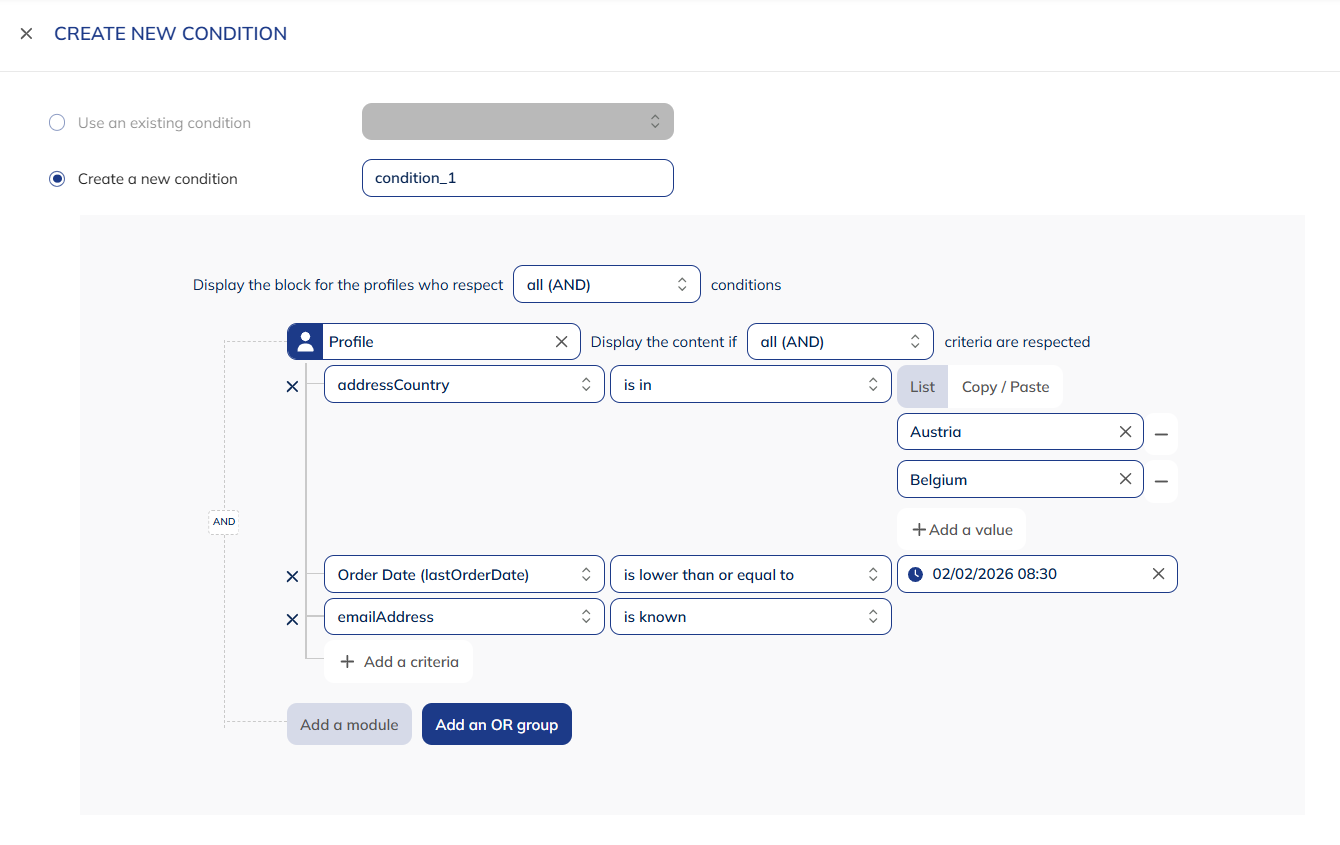Switch to the Copy / Paste tab
The width and height of the screenshot is (1340, 845).
click(x=1005, y=387)
